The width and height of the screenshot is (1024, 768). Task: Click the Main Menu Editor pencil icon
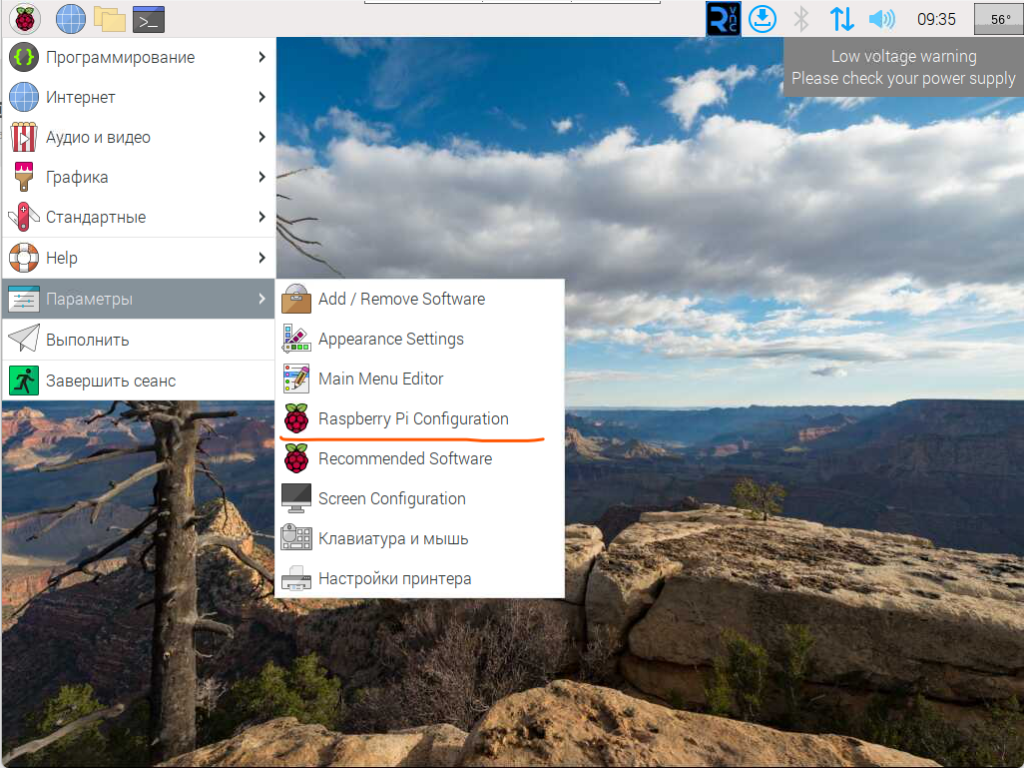pyautogui.click(x=296, y=378)
